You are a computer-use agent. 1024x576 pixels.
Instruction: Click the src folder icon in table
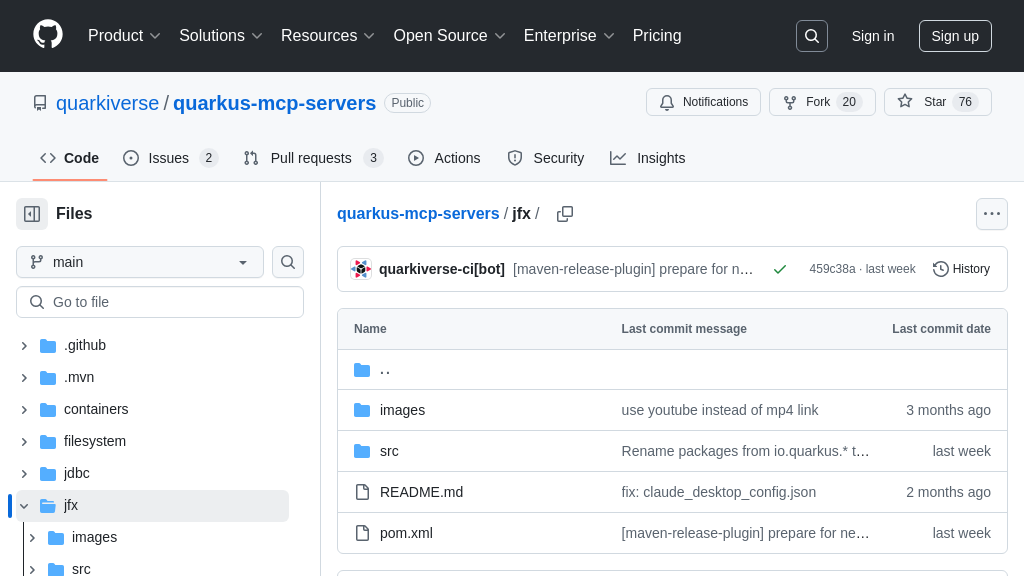pyautogui.click(x=362, y=451)
